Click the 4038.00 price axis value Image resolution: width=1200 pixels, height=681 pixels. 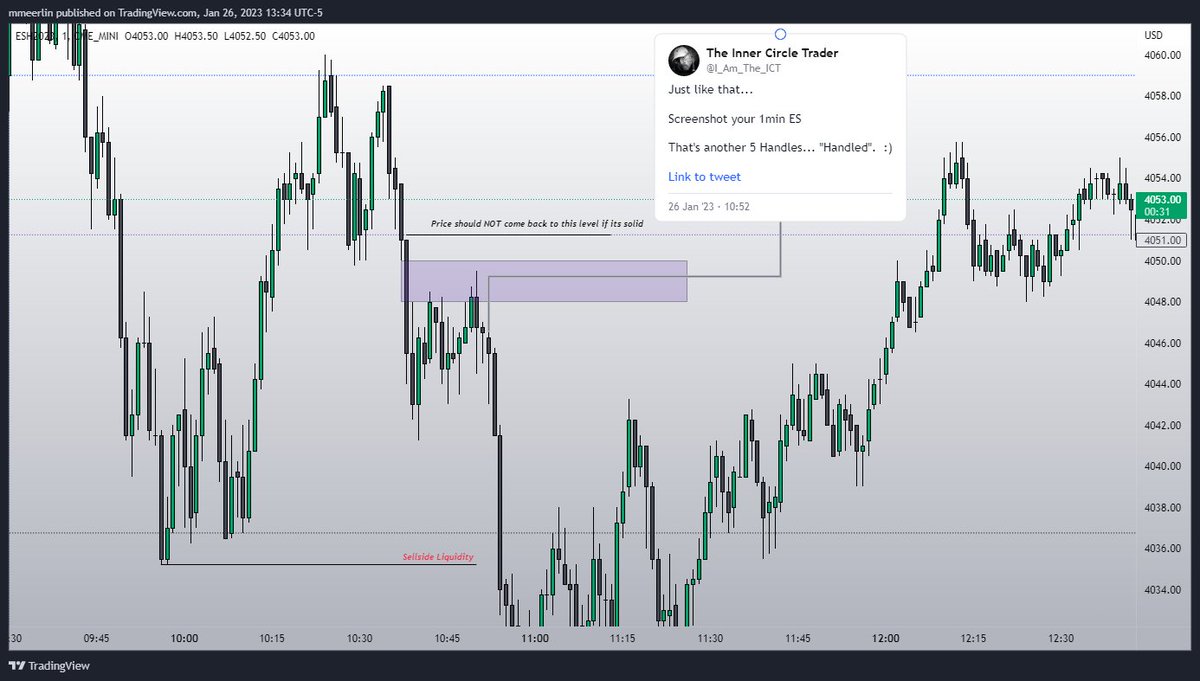(x=1163, y=507)
